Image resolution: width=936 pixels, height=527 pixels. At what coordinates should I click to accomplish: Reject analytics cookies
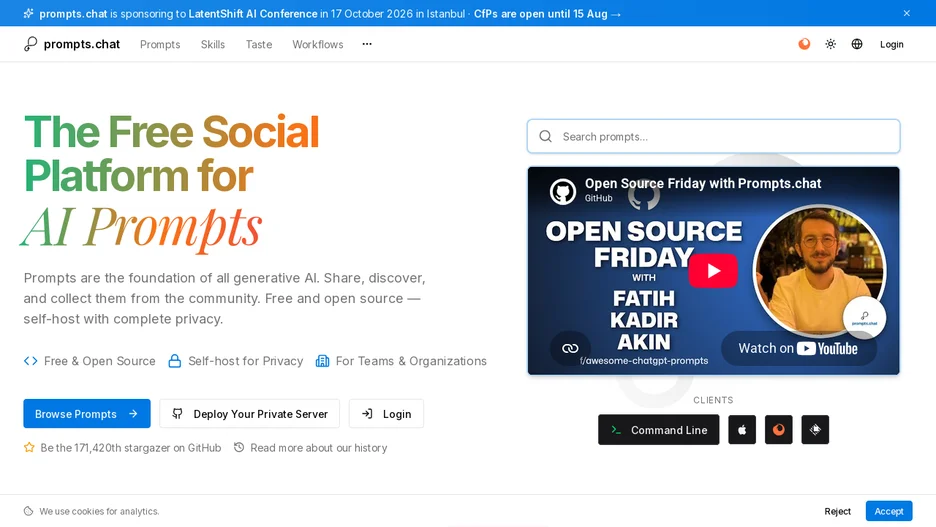click(837, 511)
